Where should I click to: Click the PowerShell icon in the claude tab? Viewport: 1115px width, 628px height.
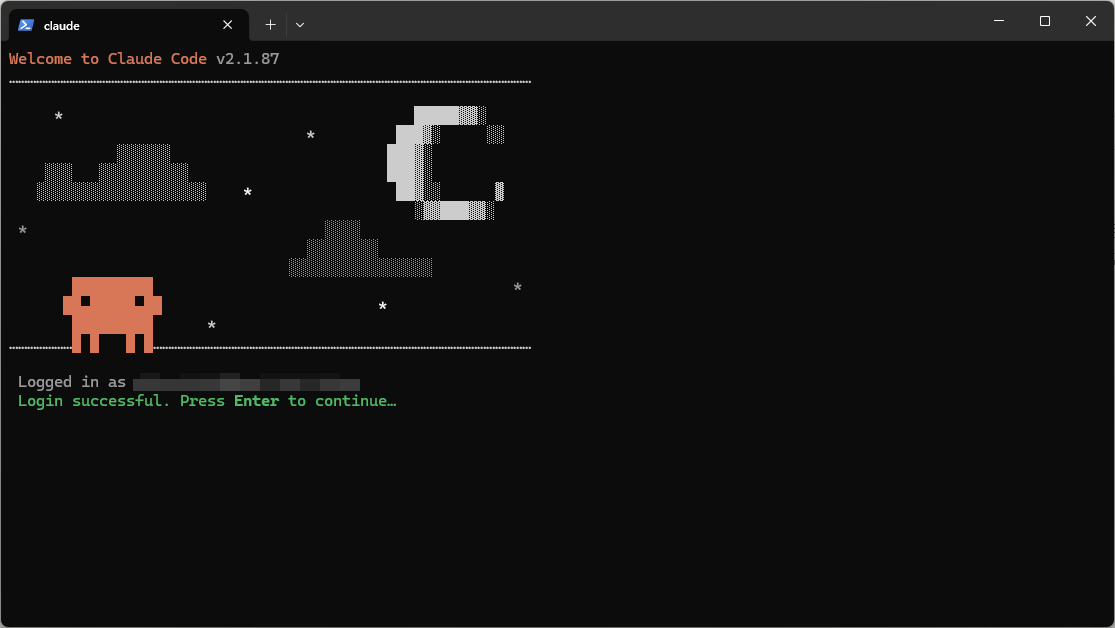pos(26,25)
